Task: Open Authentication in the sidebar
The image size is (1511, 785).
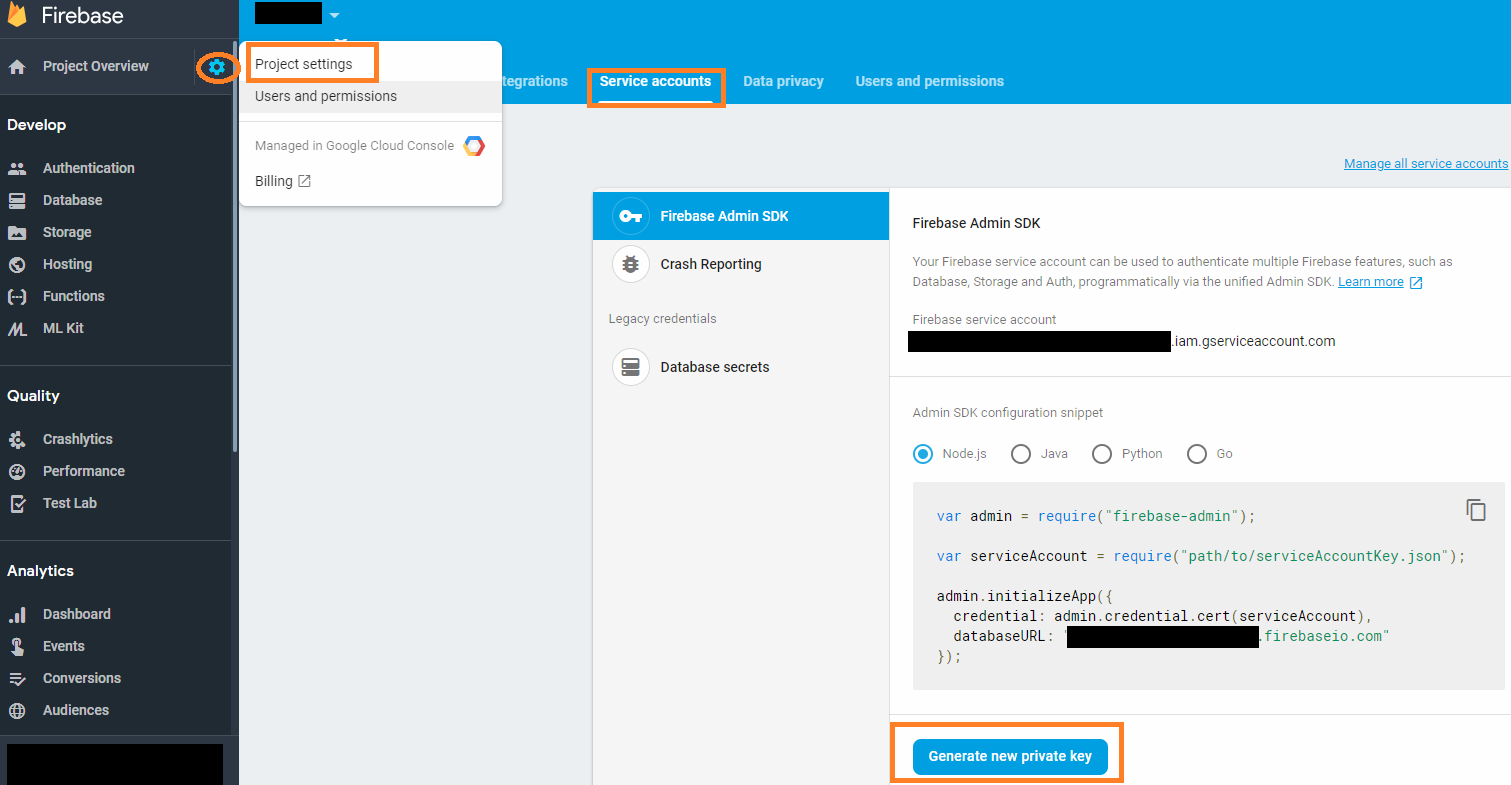Action: tap(88, 168)
